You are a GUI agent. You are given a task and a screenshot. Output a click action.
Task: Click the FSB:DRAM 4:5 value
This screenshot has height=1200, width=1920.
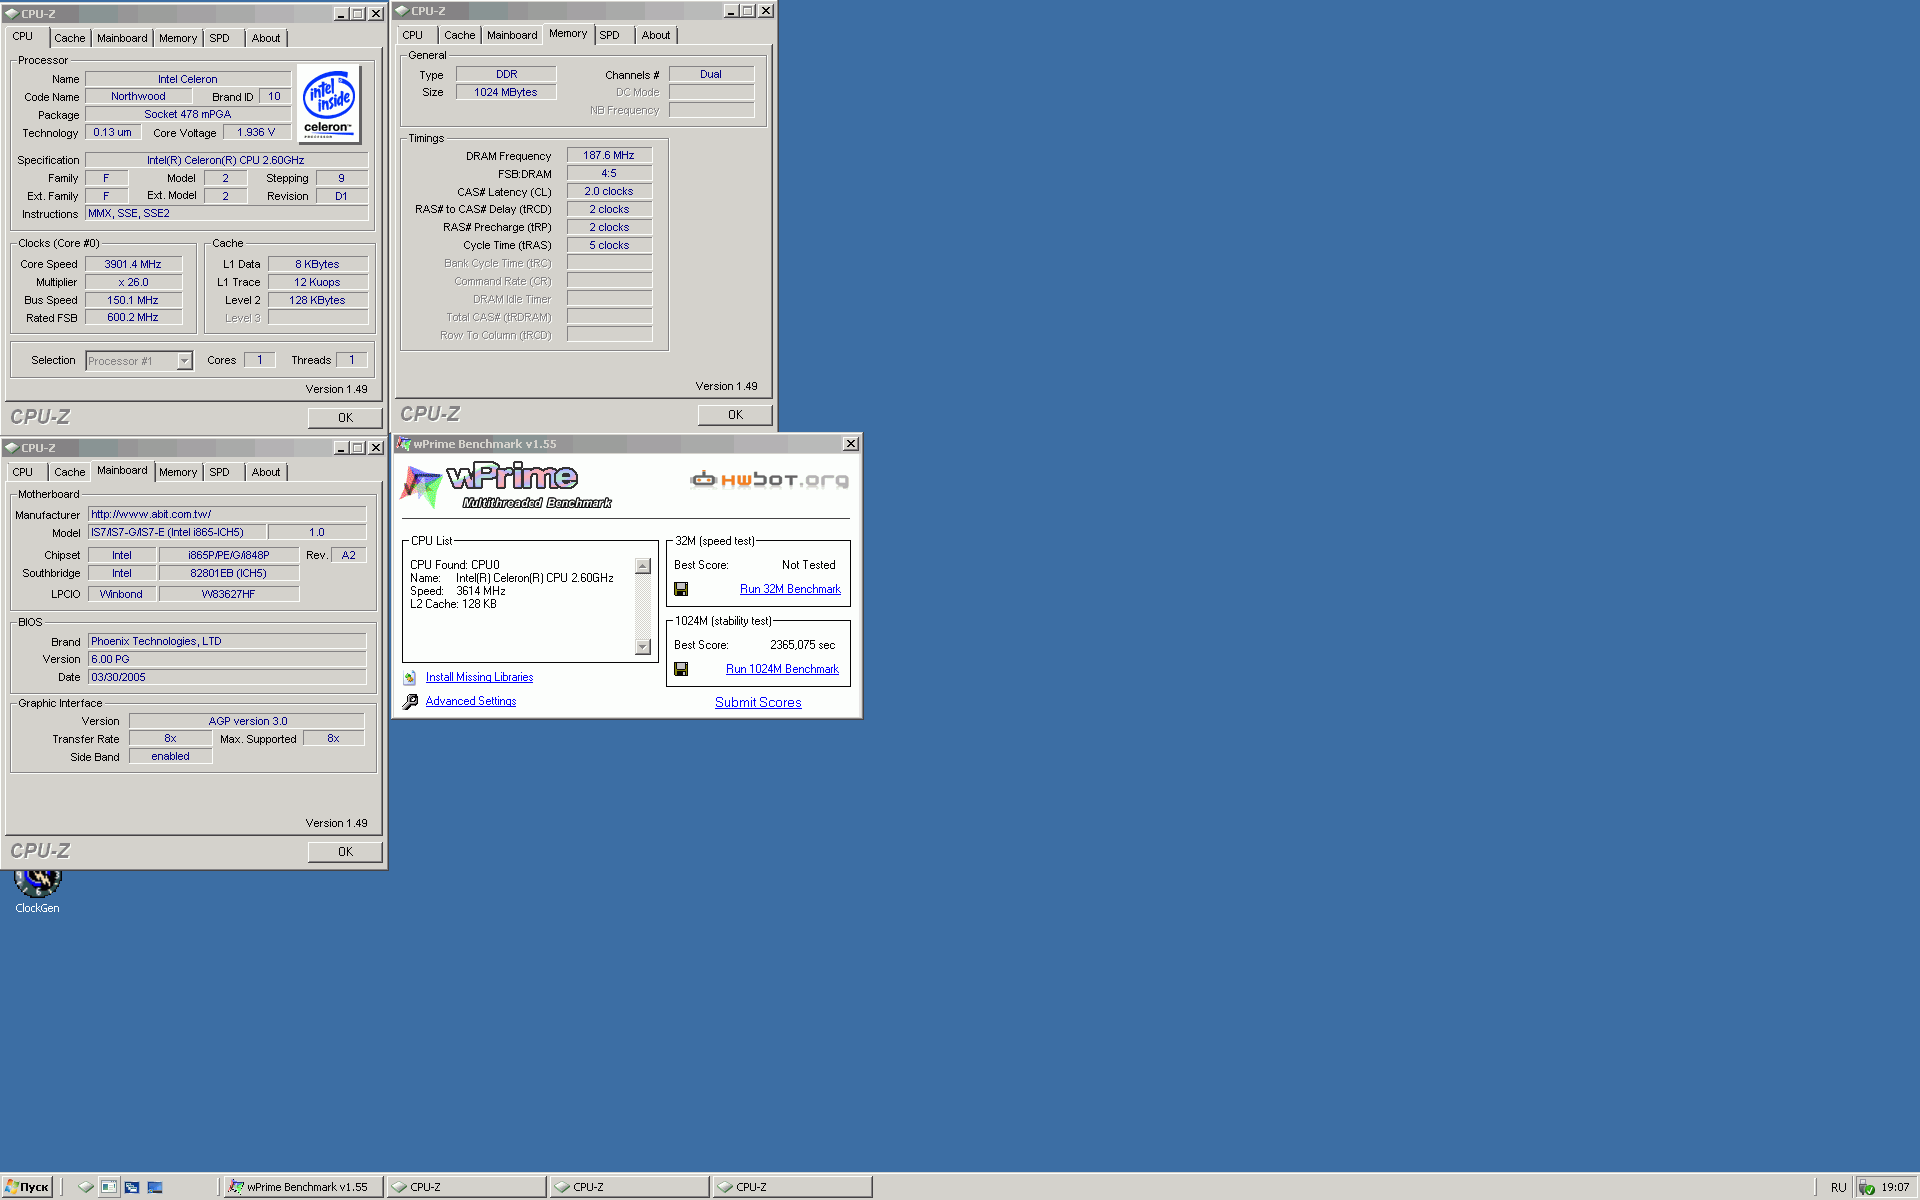[x=609, y=173]
